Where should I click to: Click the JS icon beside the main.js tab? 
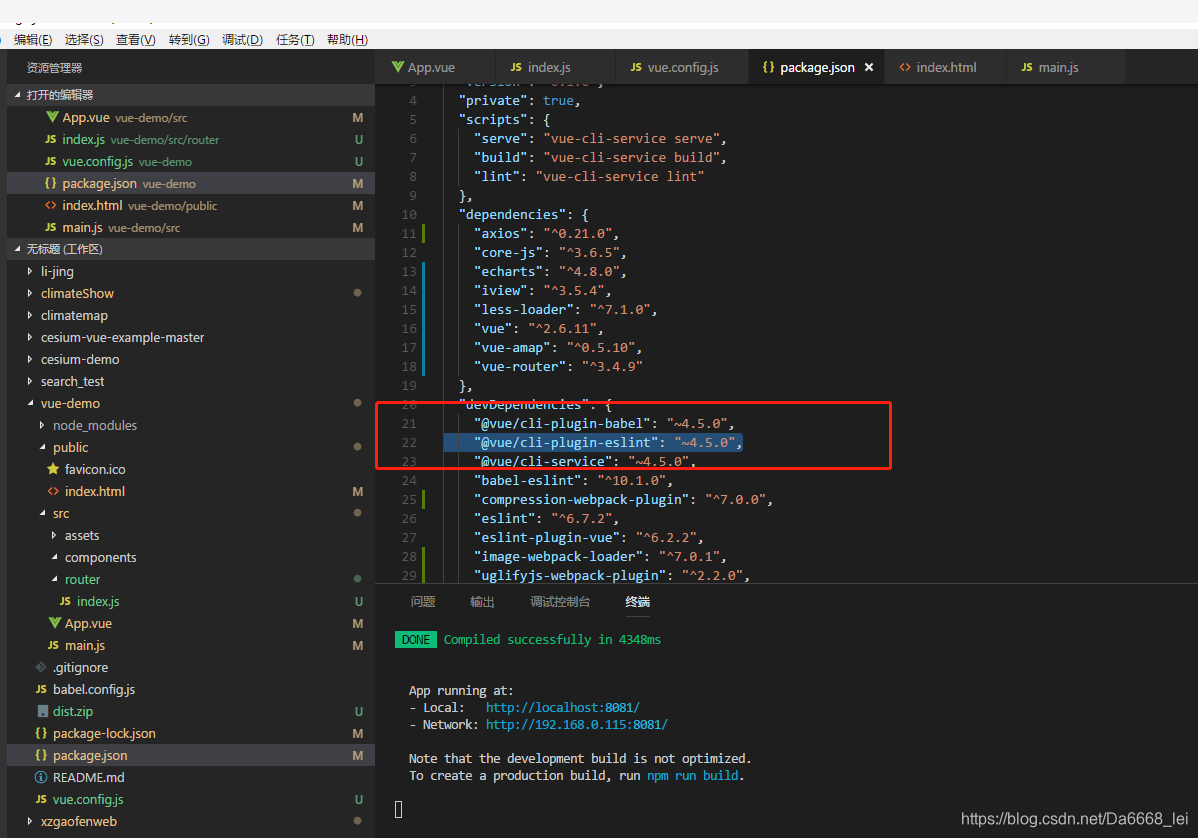pos(1025,67)
